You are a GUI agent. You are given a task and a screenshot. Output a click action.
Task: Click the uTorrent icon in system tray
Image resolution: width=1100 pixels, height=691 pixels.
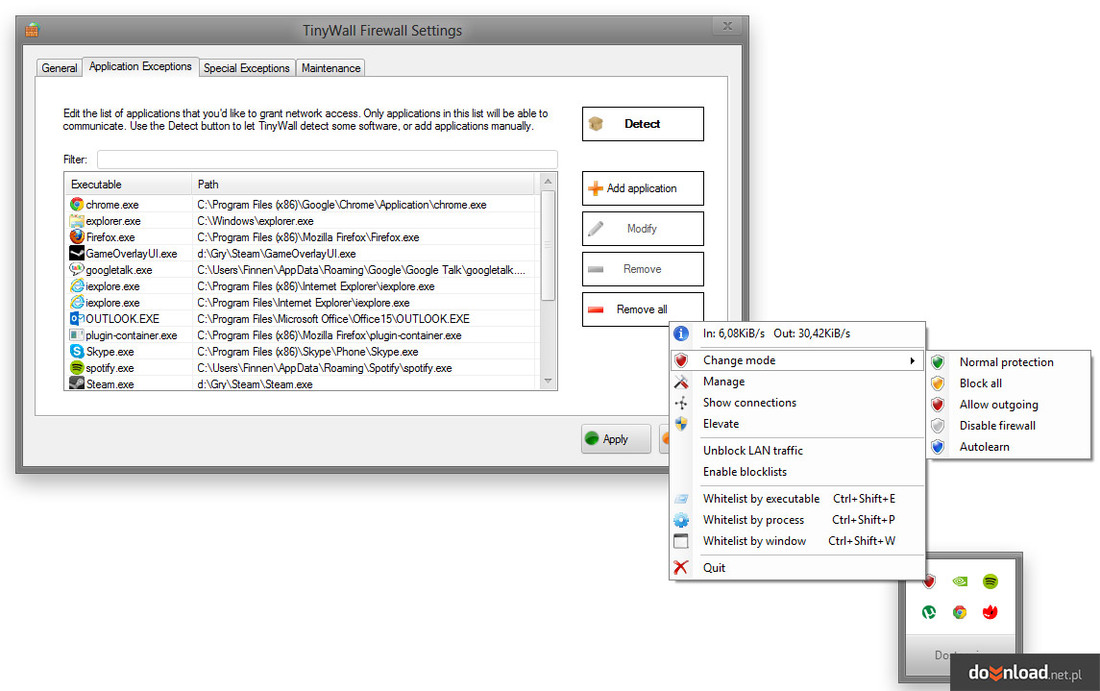point(929,612)
